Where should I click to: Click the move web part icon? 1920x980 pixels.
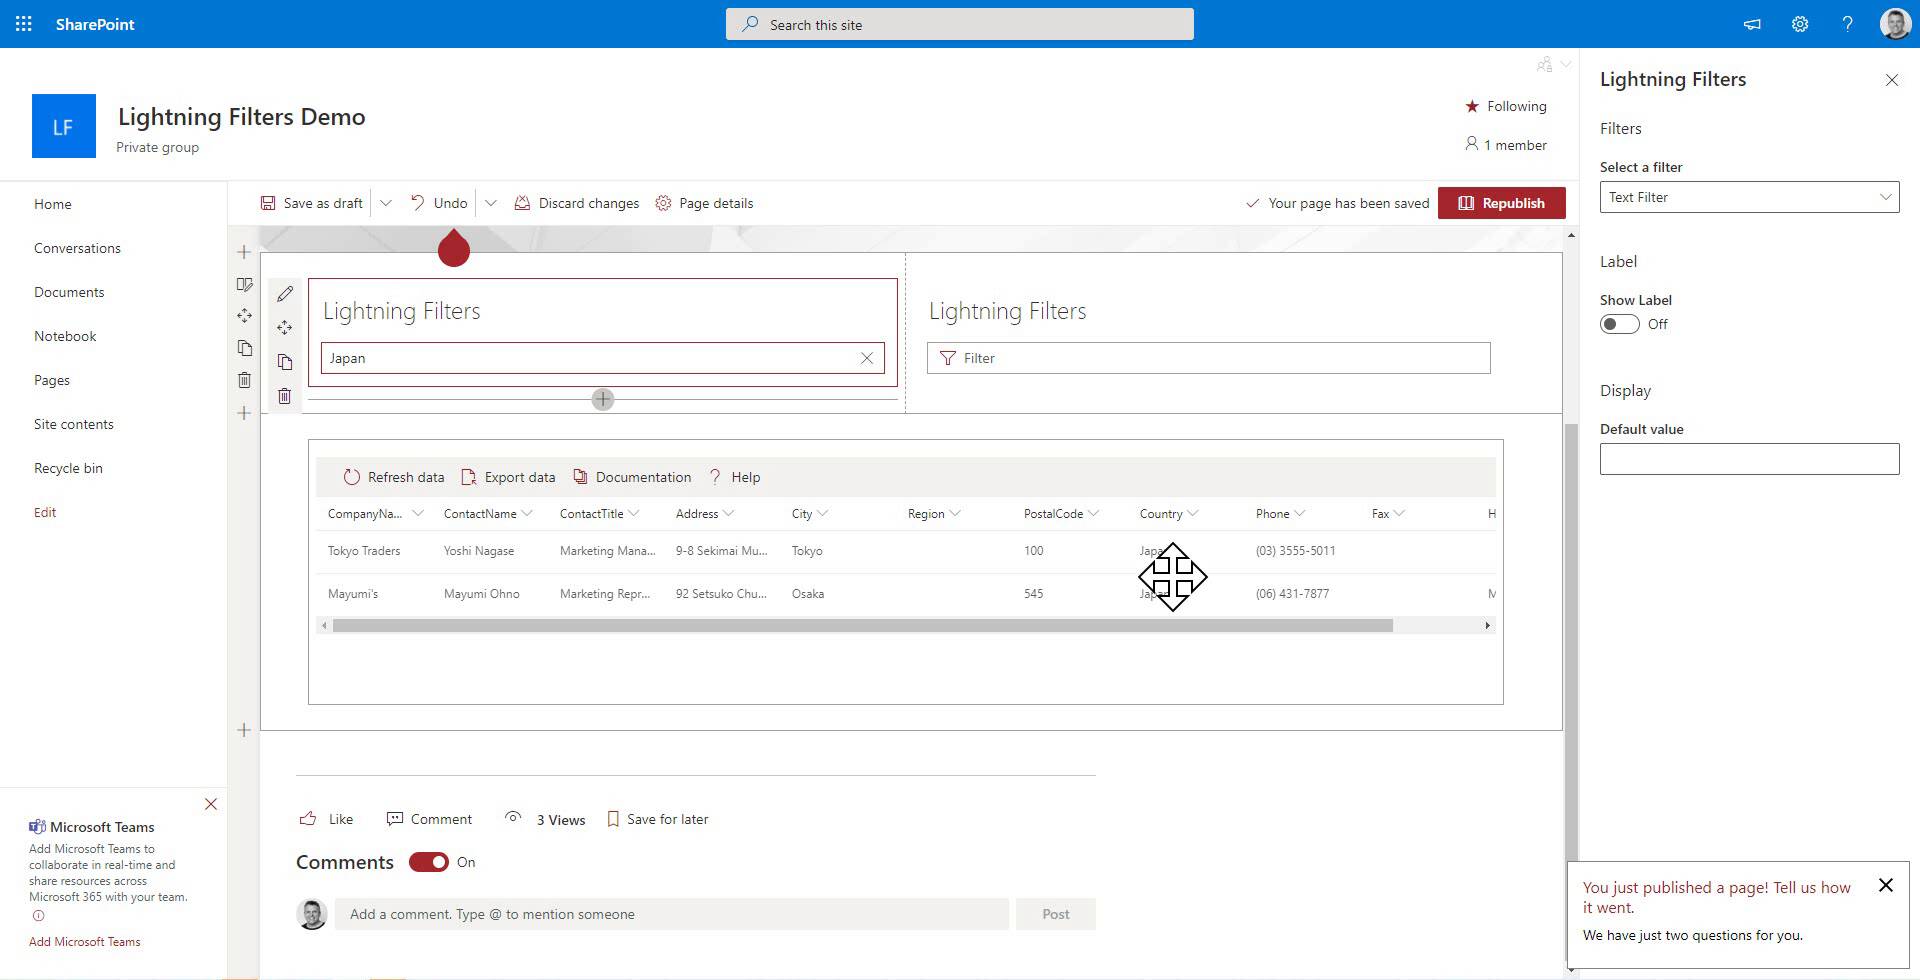click(285, 328)
